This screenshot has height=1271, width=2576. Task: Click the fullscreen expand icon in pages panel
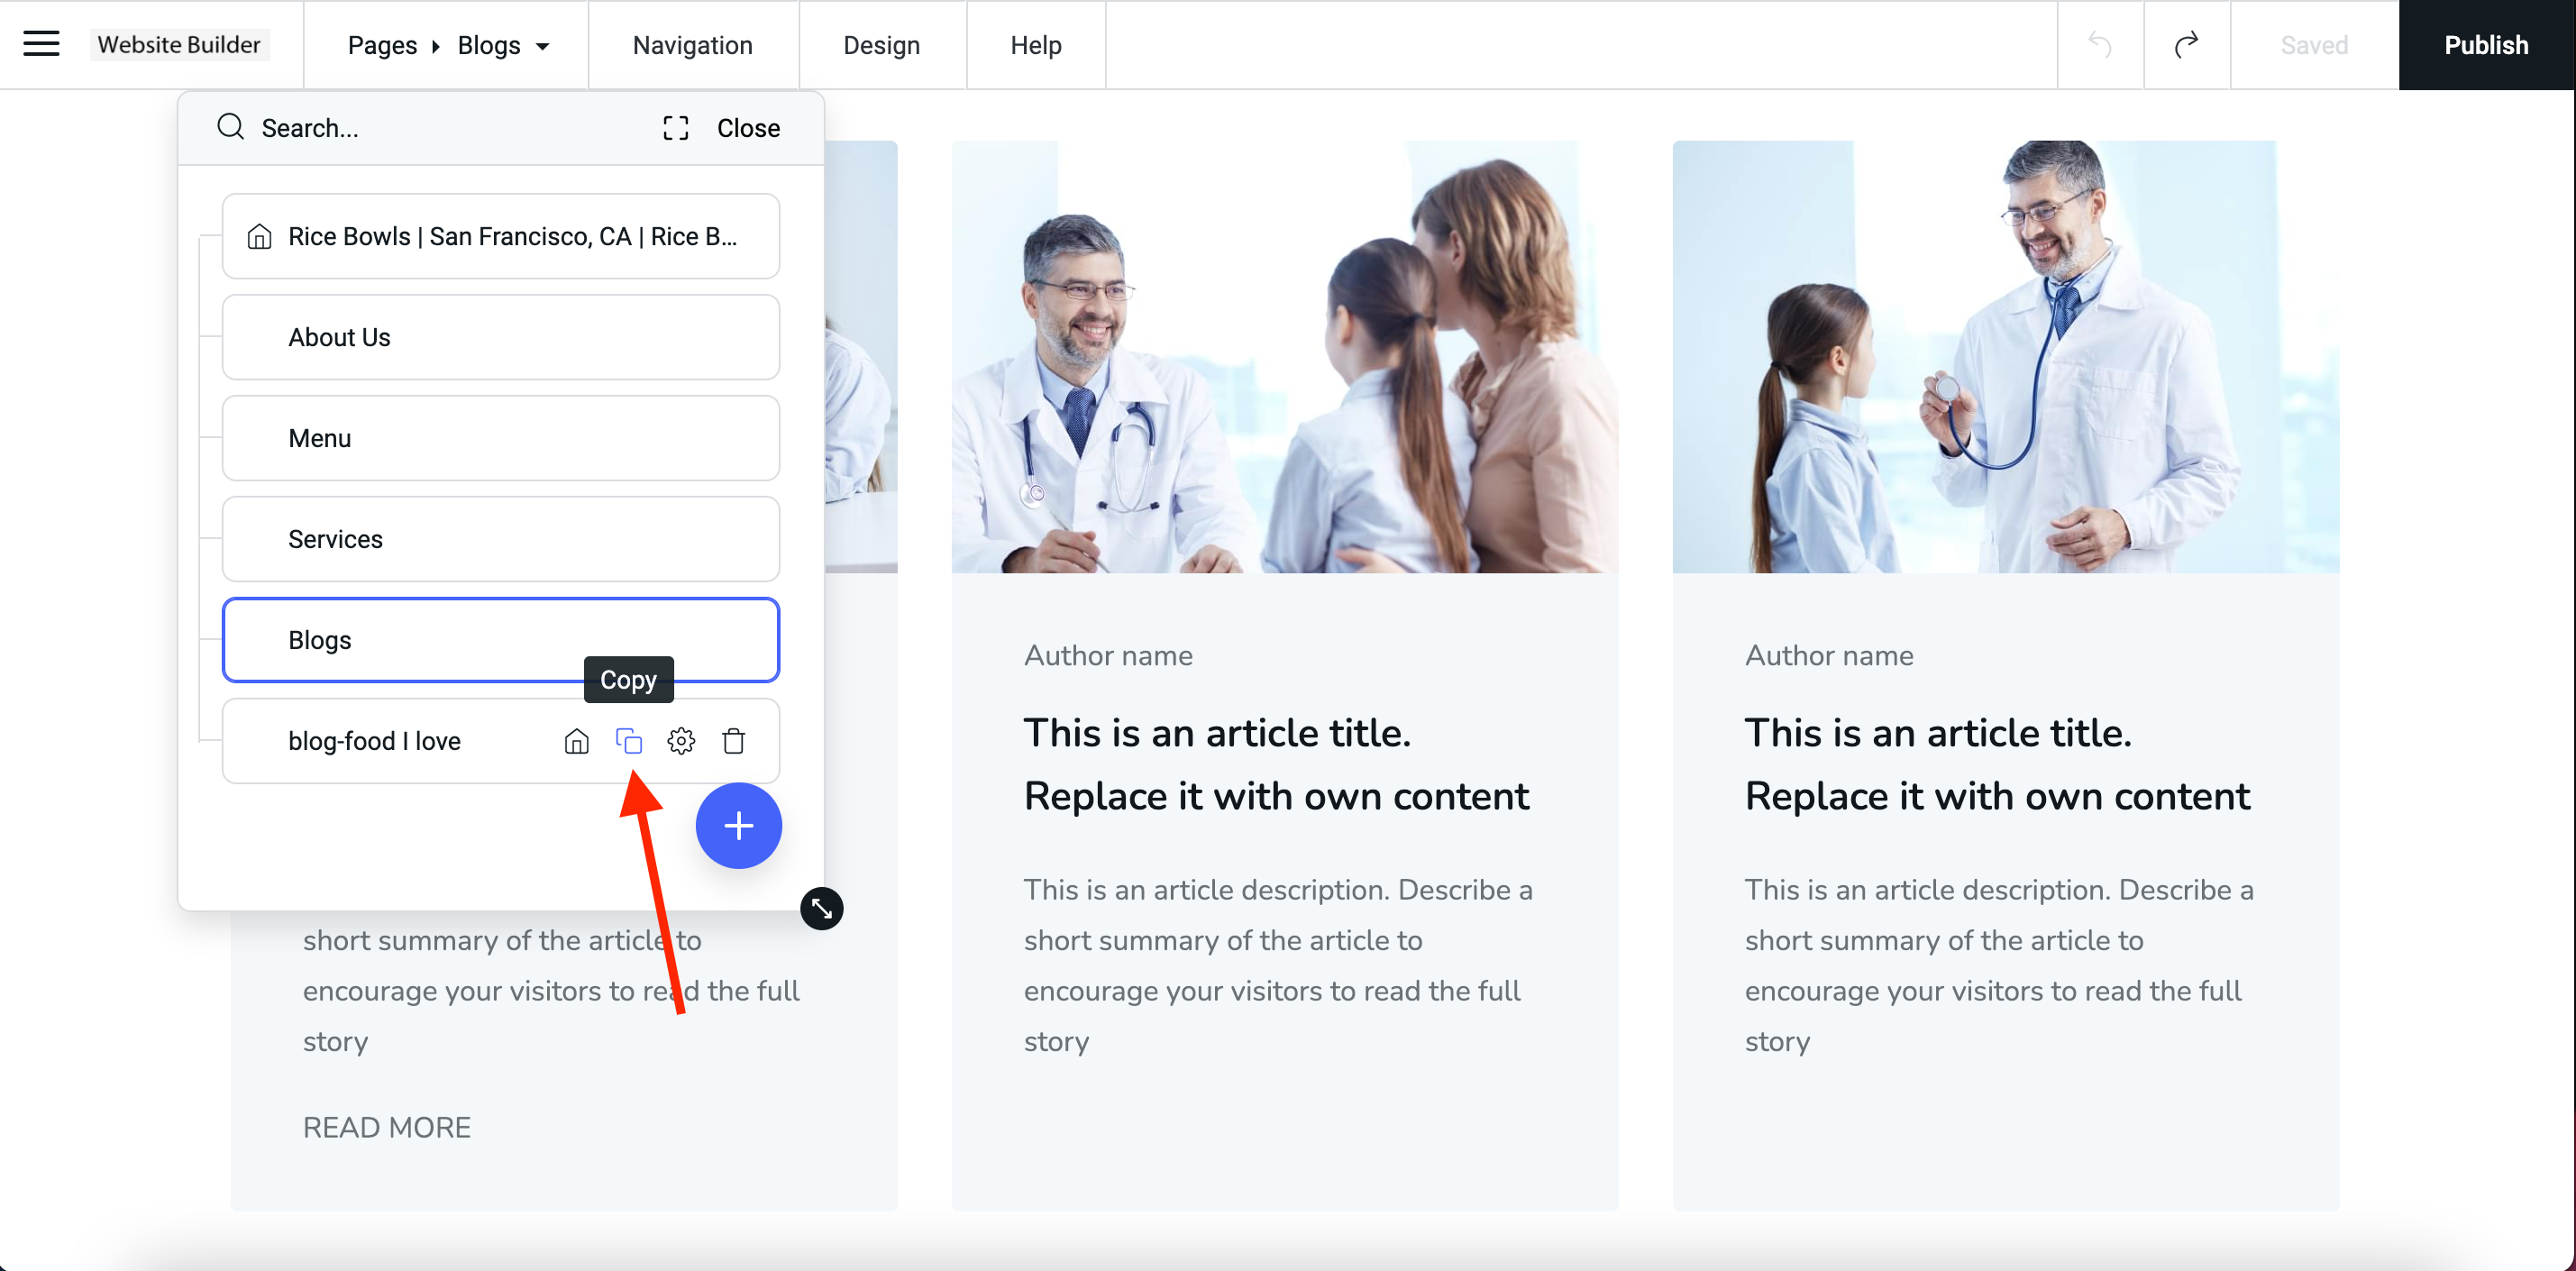pos(675,128)
